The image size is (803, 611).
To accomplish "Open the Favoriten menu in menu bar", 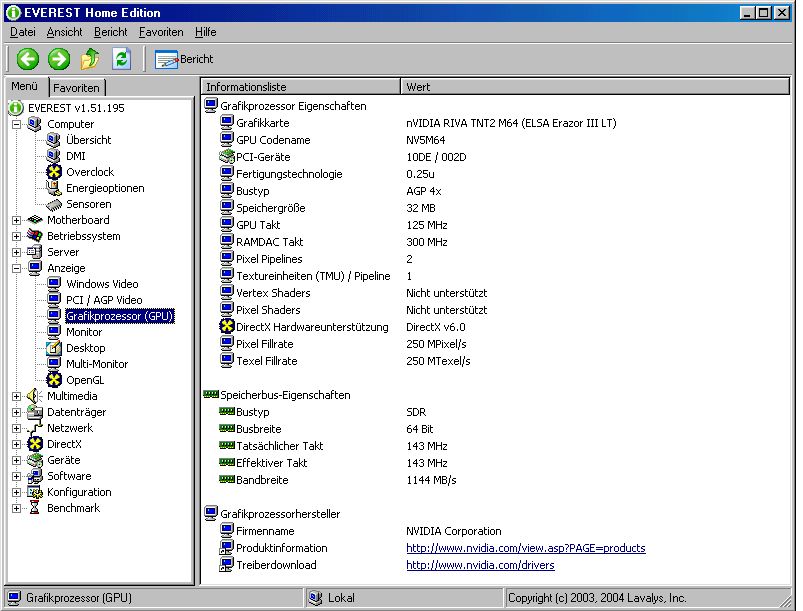I will pos(161,32).
